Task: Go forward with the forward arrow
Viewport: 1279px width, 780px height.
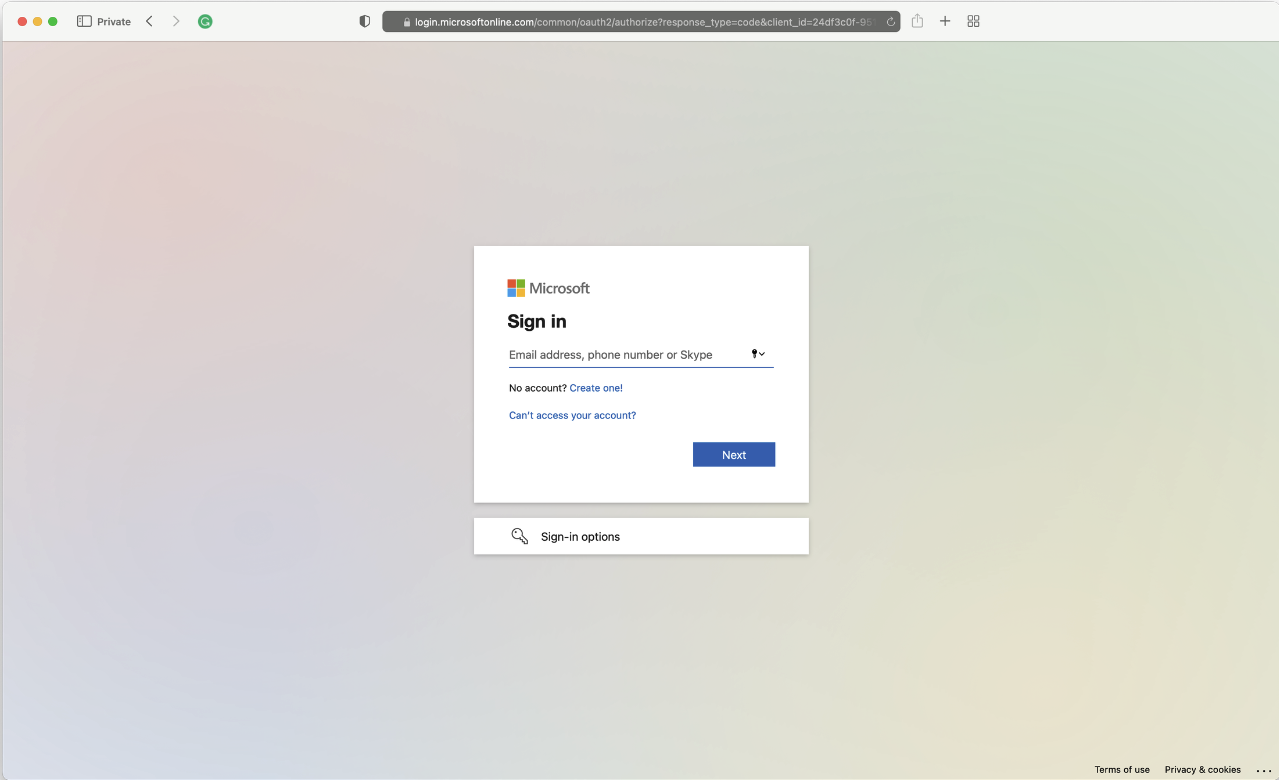Action: click(176, 21)
